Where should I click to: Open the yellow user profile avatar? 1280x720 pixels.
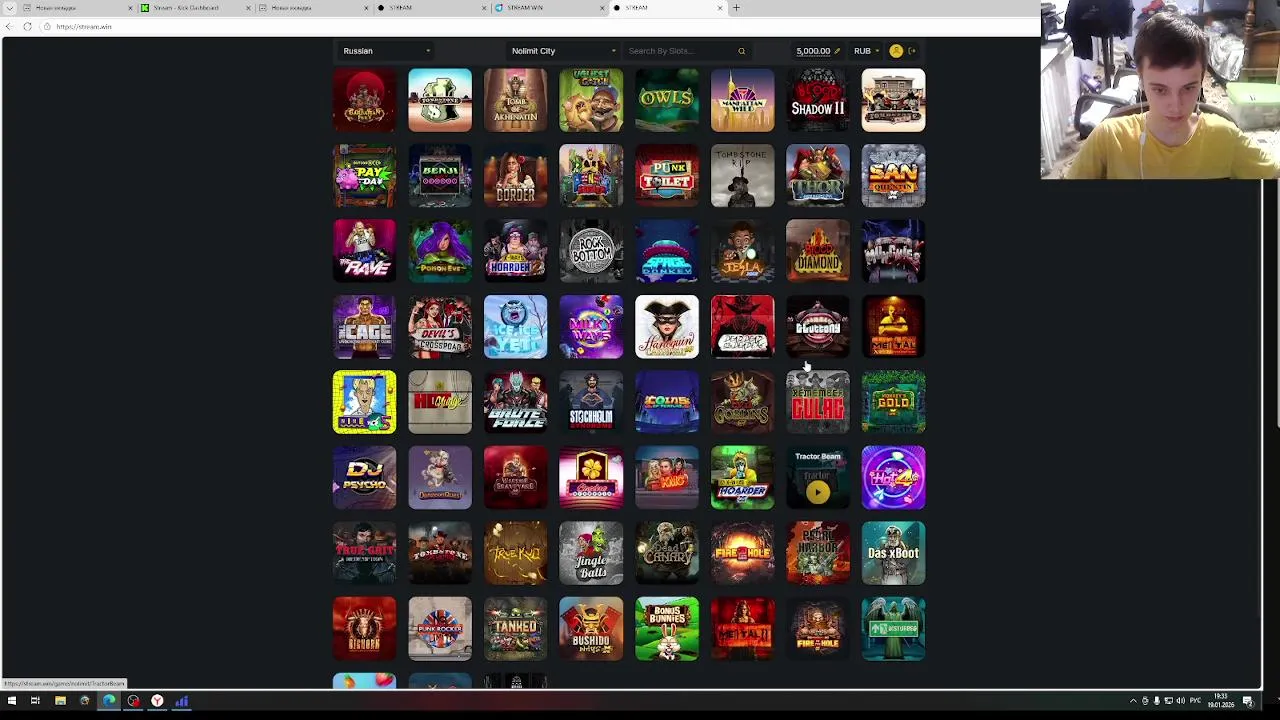pos(896,51)
